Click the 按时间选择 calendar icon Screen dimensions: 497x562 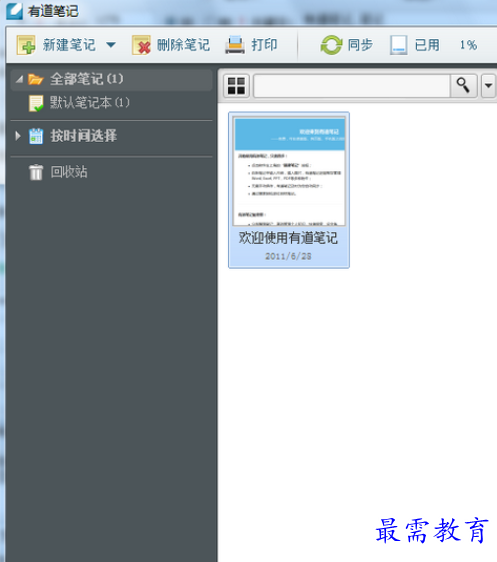[x=36, y=136]
